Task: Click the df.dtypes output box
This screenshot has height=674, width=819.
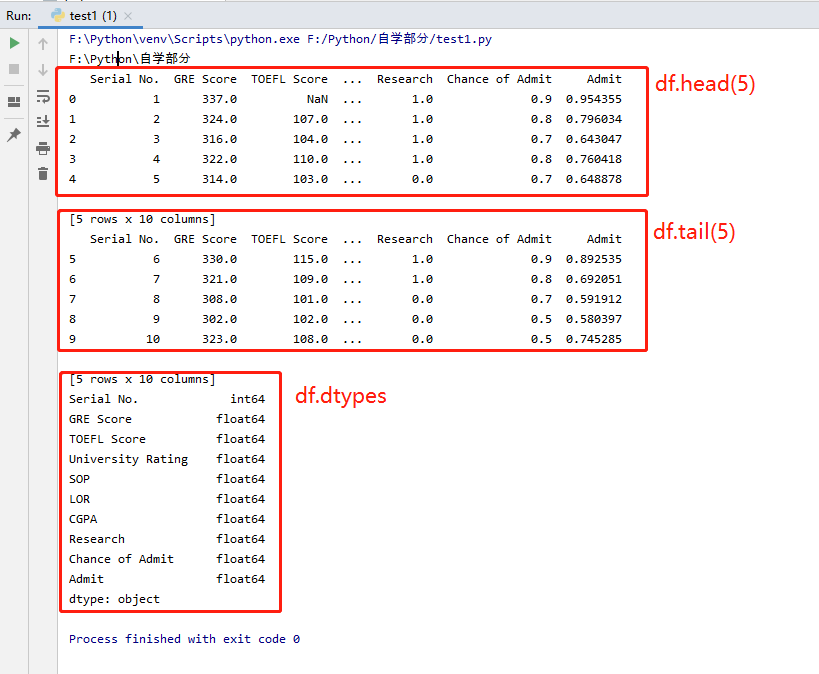Action: tap(170, 490)
